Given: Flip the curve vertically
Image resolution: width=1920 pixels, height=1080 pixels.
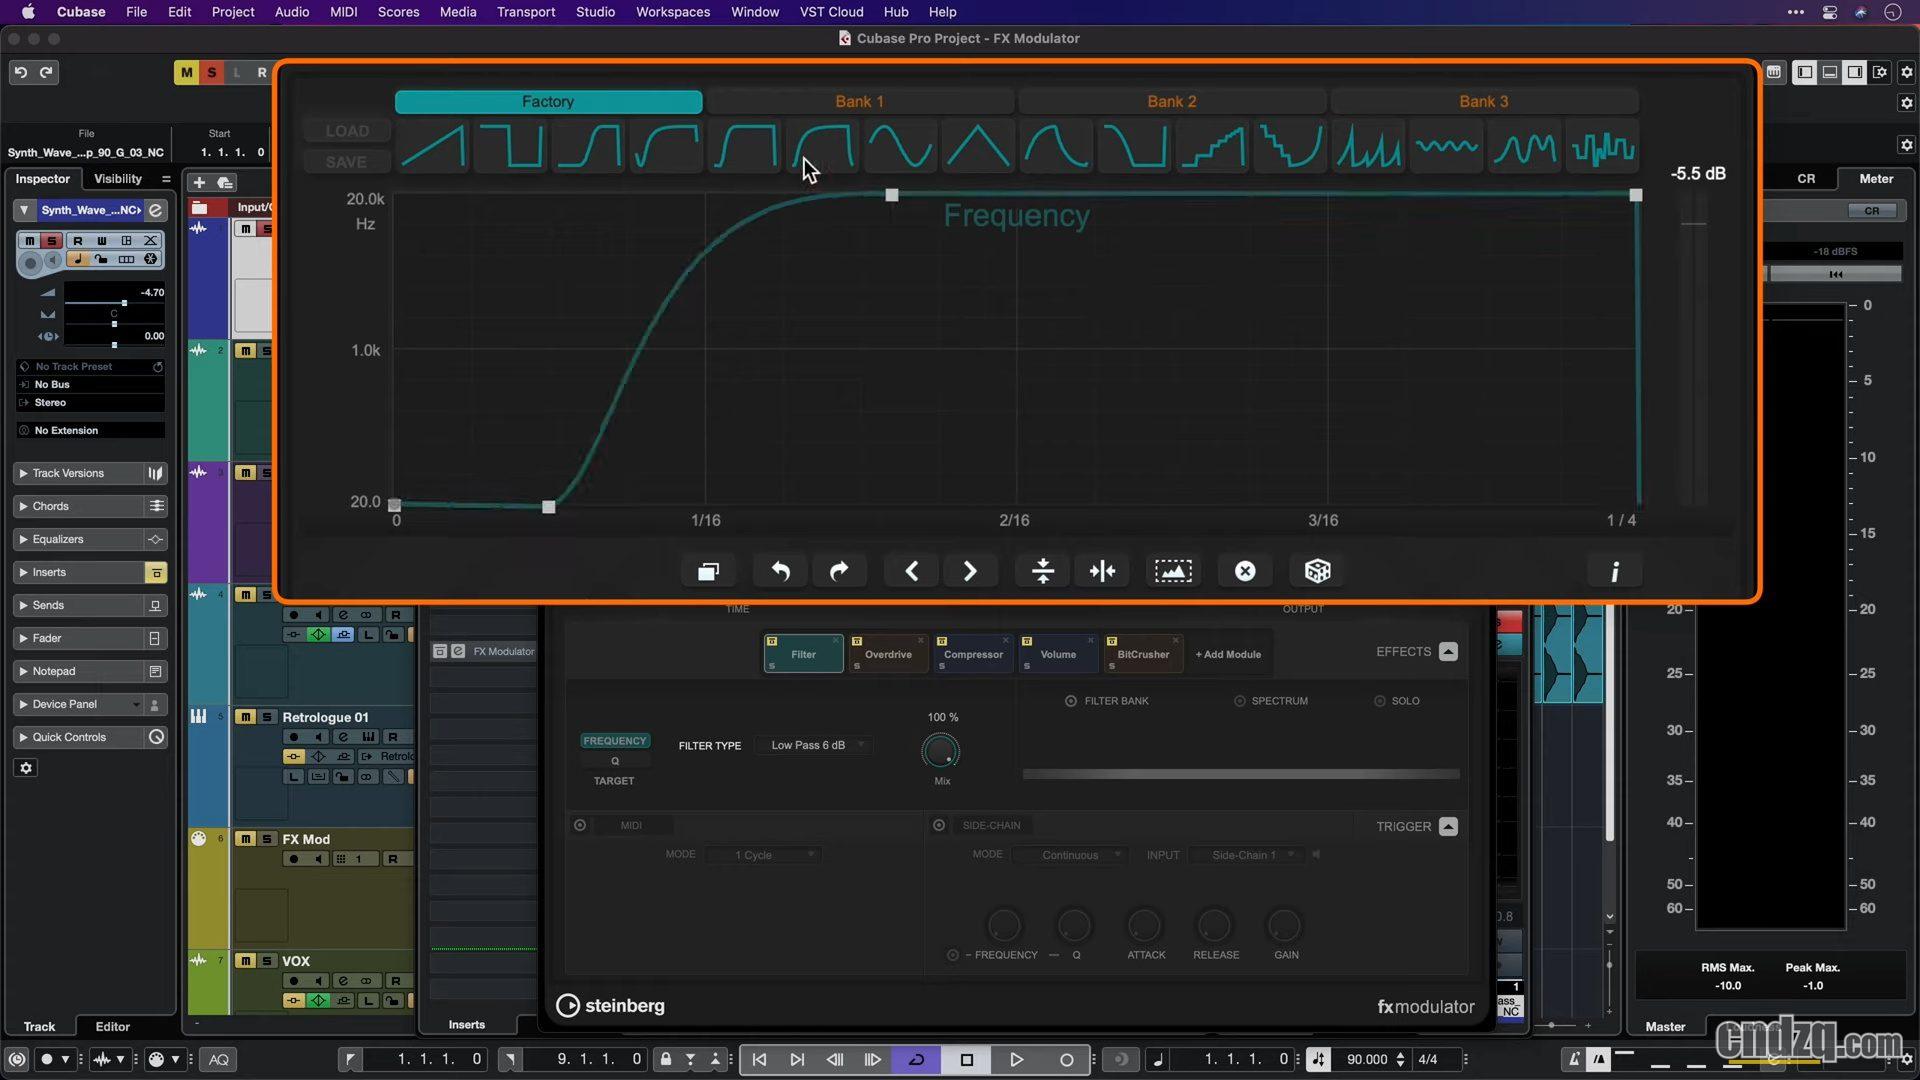Looking at the screenshot, I should [x=1041, y=570].
